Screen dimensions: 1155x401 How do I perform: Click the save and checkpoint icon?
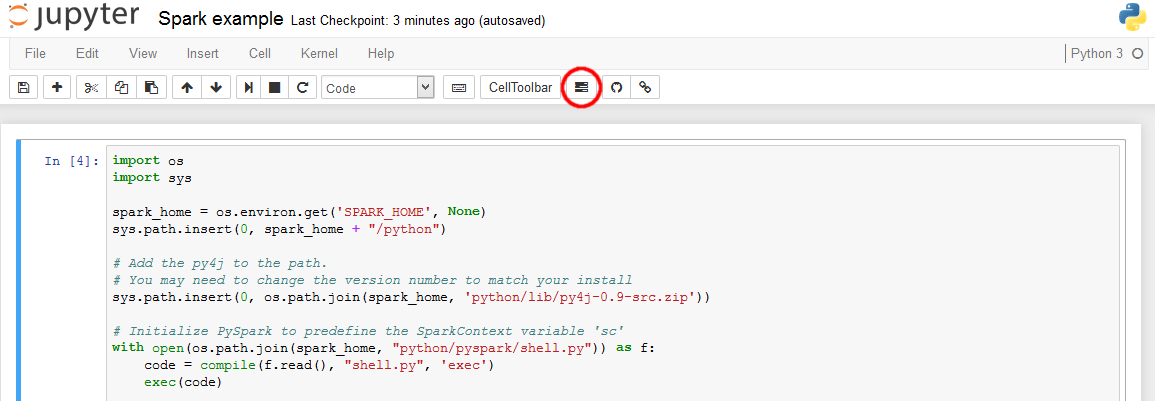click(x=24, y=88)
